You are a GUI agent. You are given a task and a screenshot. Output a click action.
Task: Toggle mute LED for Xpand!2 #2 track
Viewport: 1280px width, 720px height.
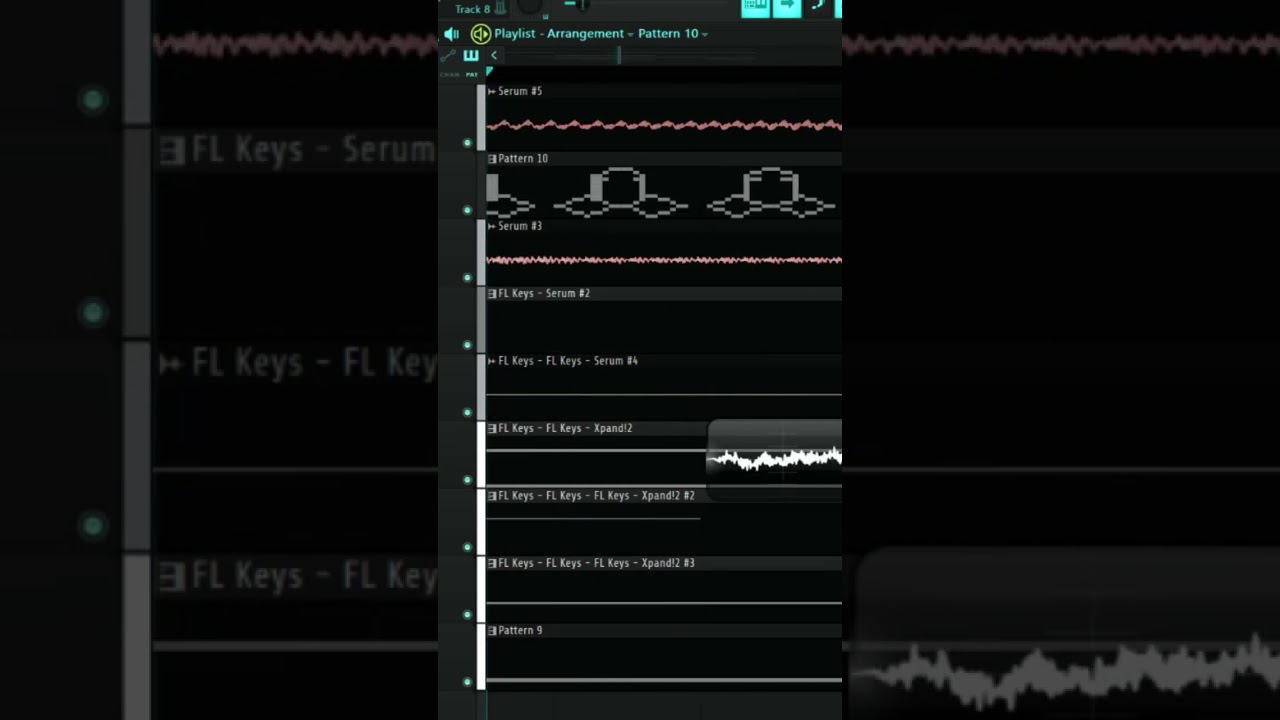(x=467, y=547)
